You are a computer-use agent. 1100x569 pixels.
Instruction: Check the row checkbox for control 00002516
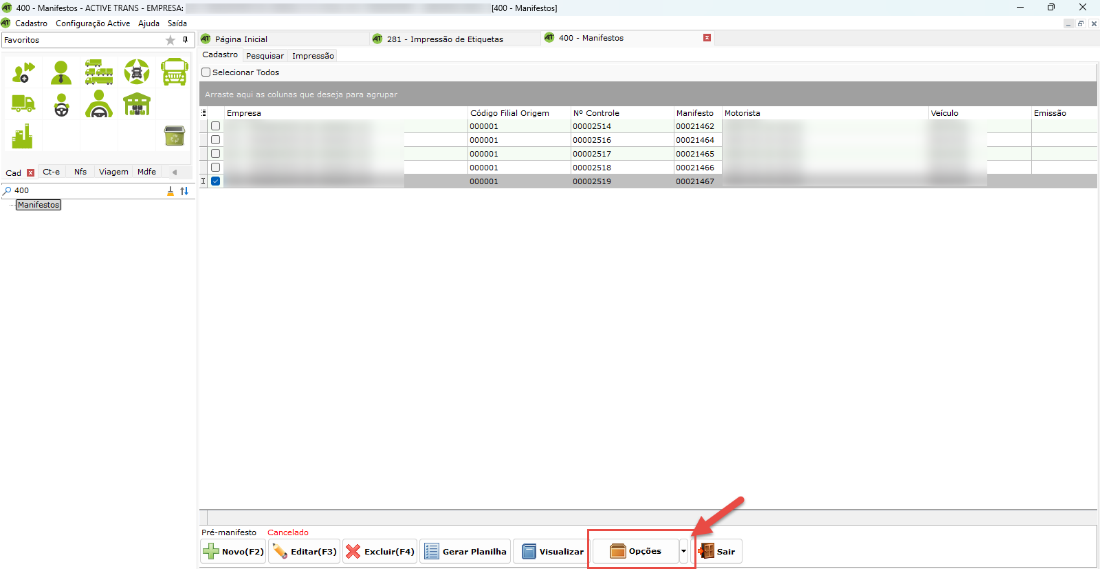click(x=215, y=140)
